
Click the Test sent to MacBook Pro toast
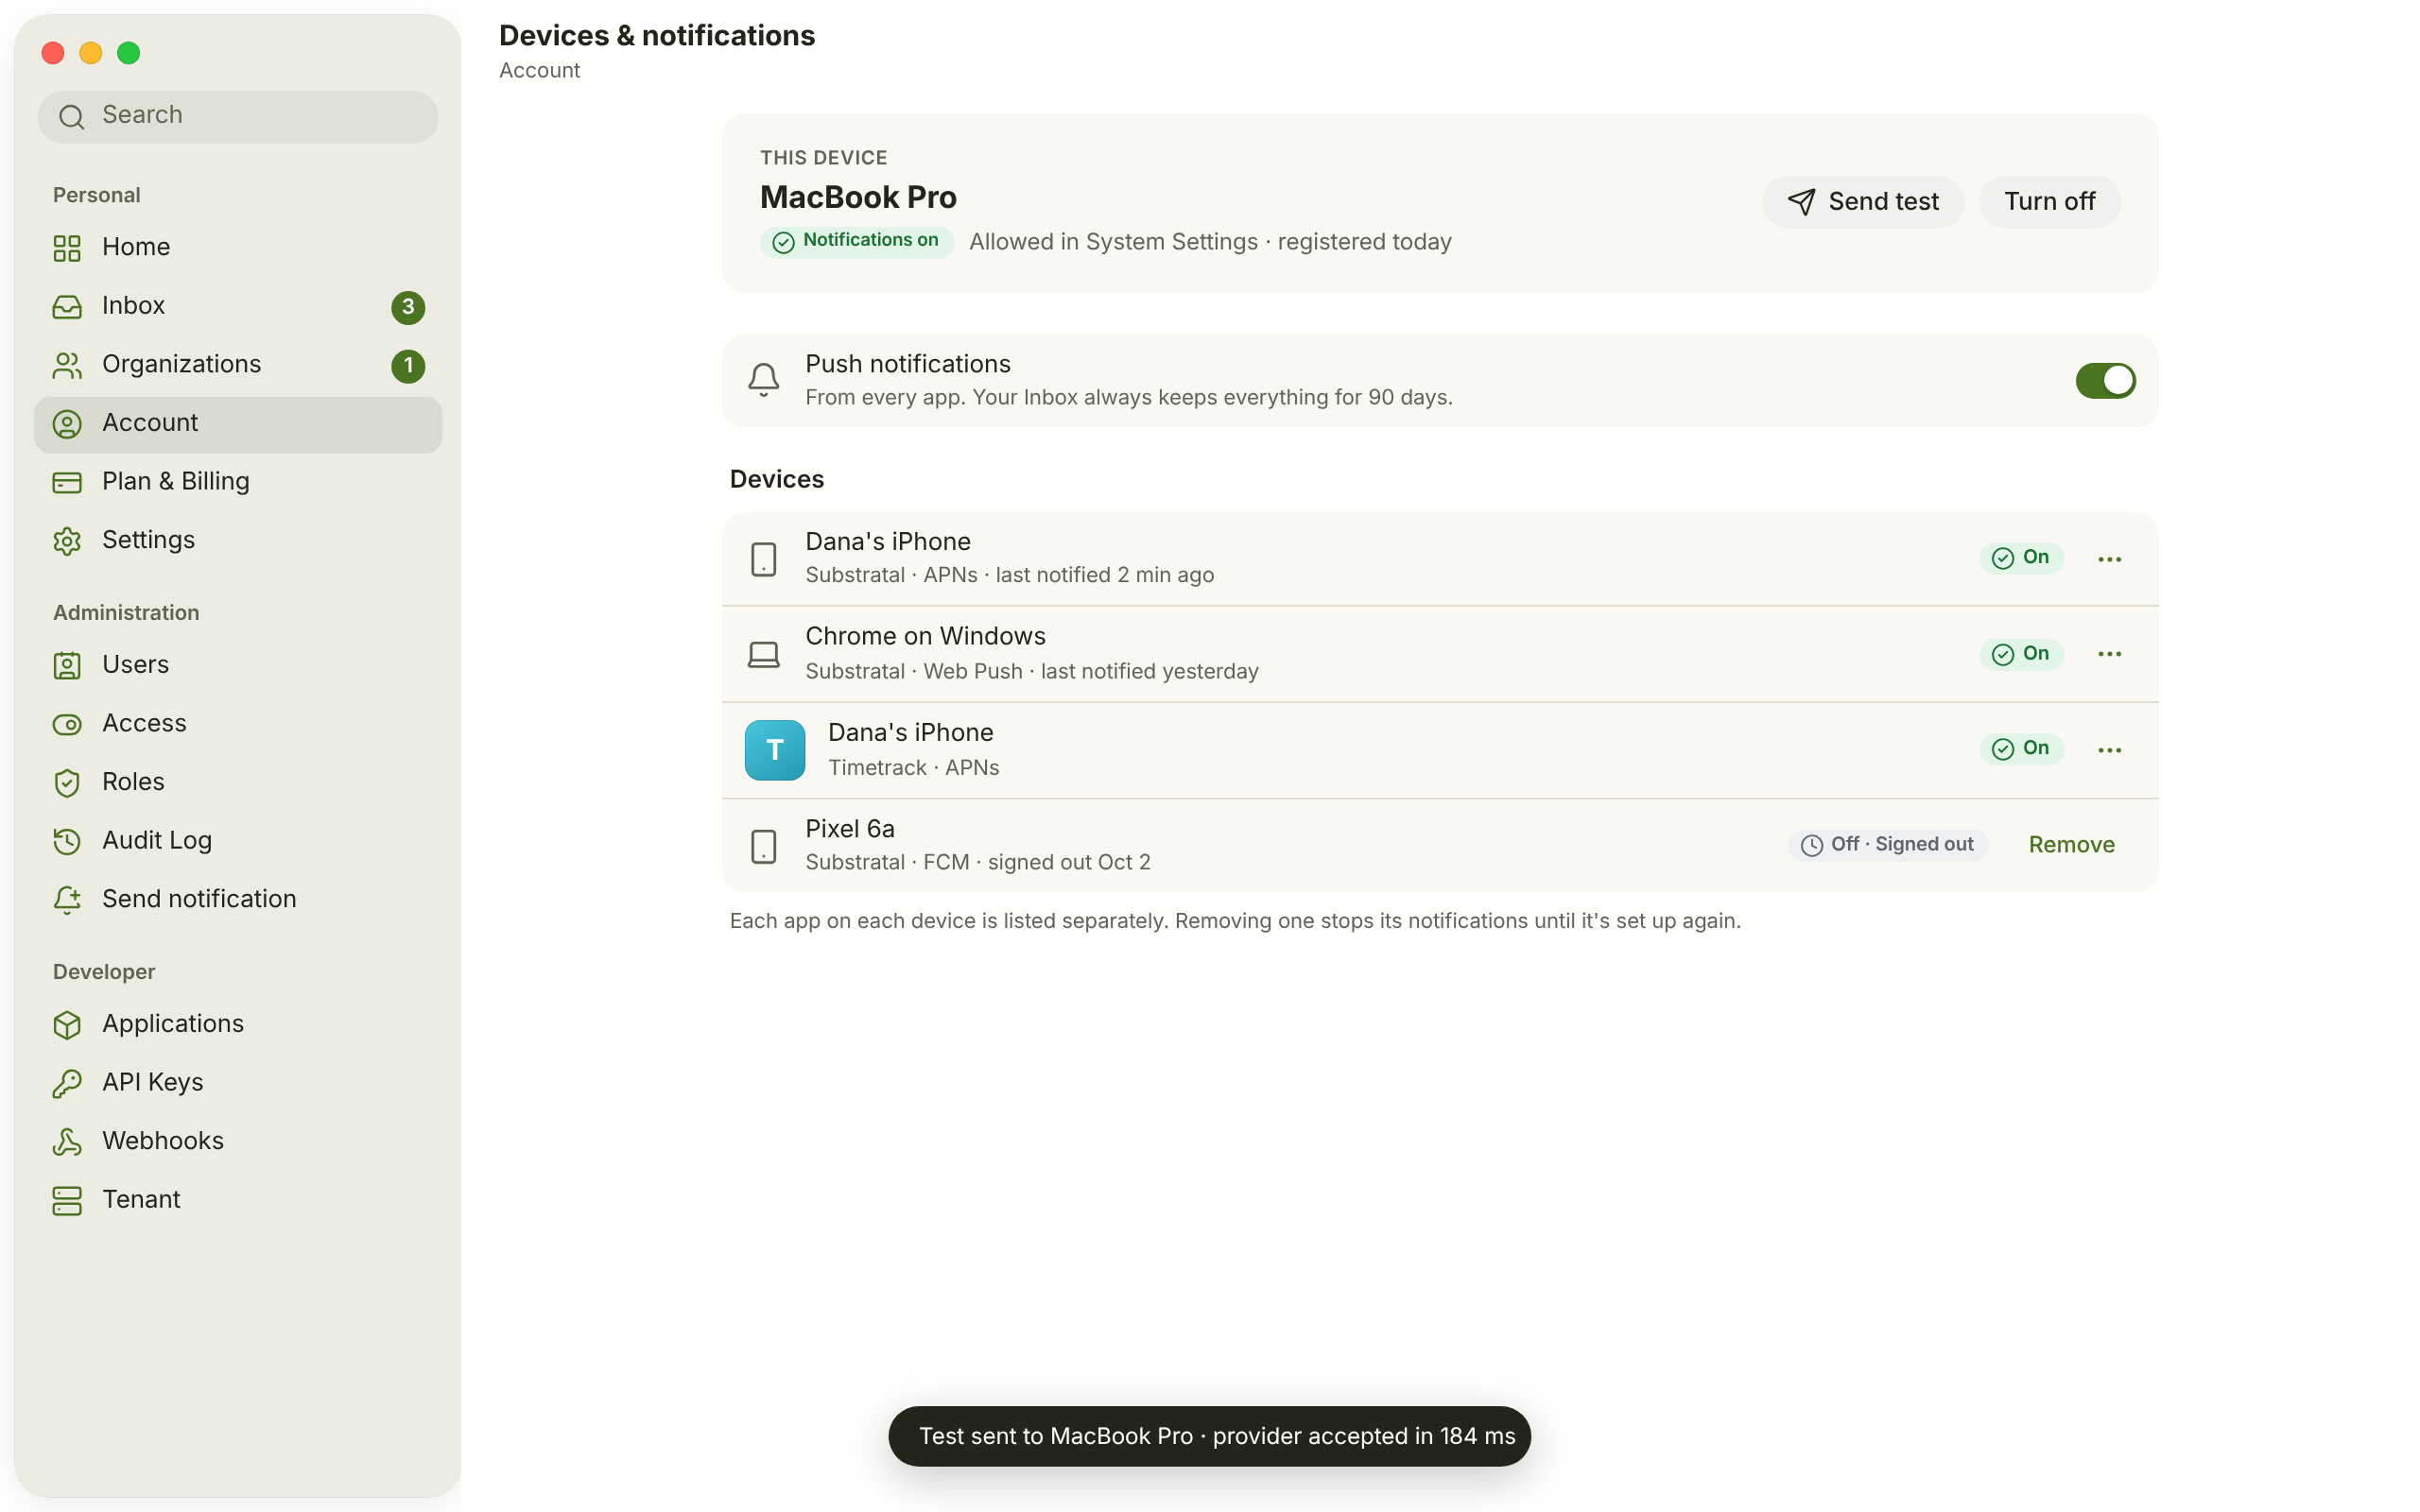point(1209,1436)
